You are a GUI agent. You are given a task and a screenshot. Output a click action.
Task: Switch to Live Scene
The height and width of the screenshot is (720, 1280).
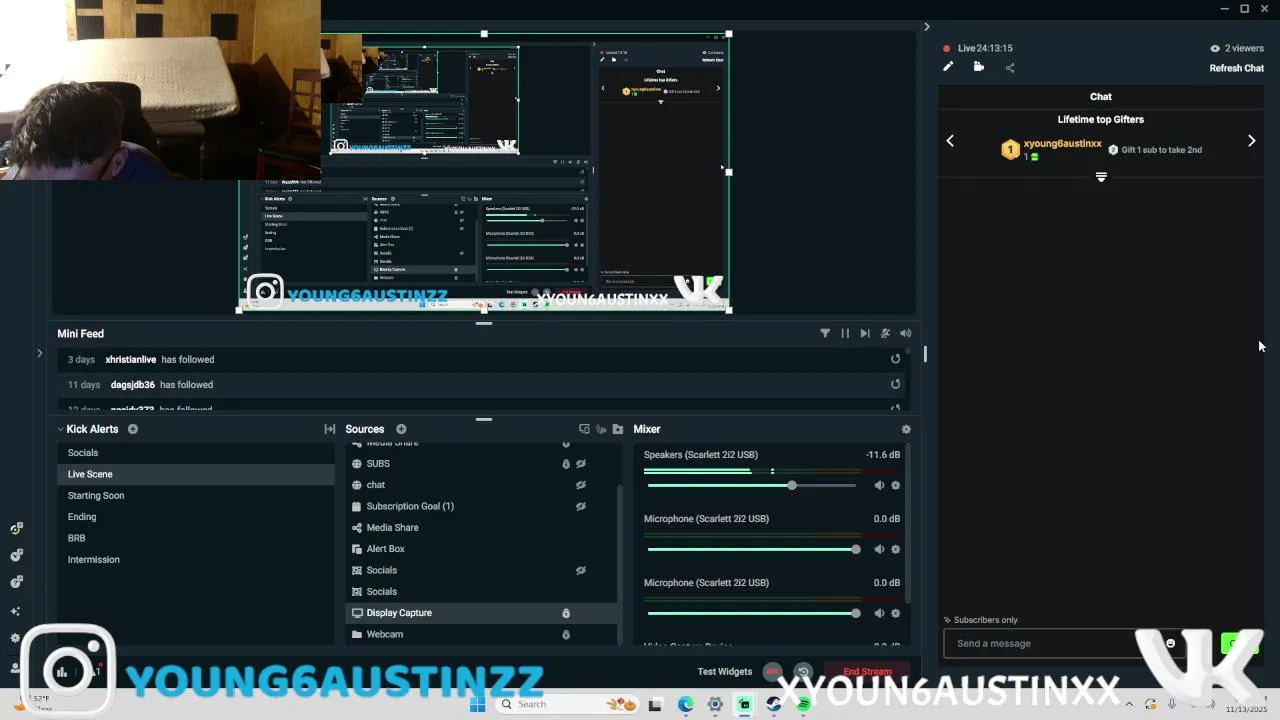(x=196, y=474)
